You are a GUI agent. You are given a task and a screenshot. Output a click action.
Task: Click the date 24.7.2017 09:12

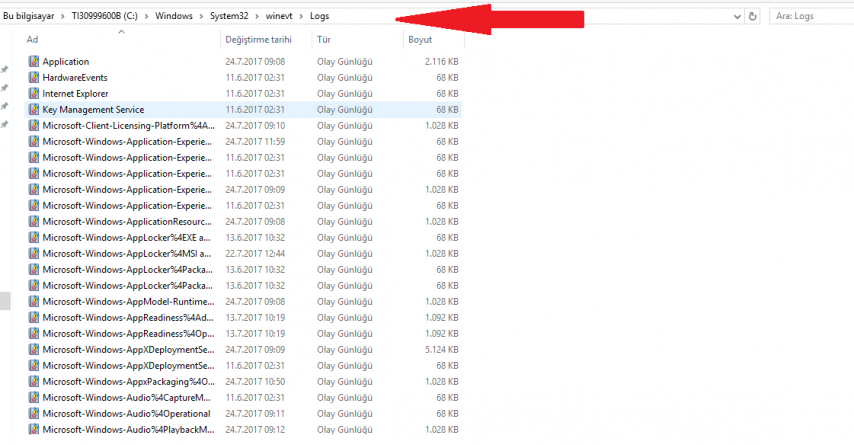click(x=255, y=429)
